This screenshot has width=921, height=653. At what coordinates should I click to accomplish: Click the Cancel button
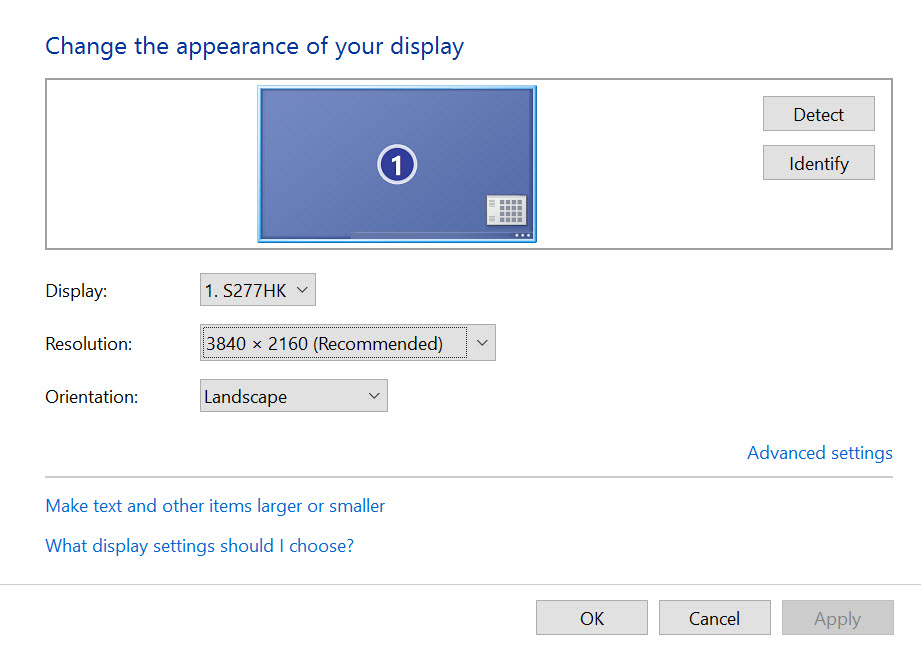click(x=714, y=618)
